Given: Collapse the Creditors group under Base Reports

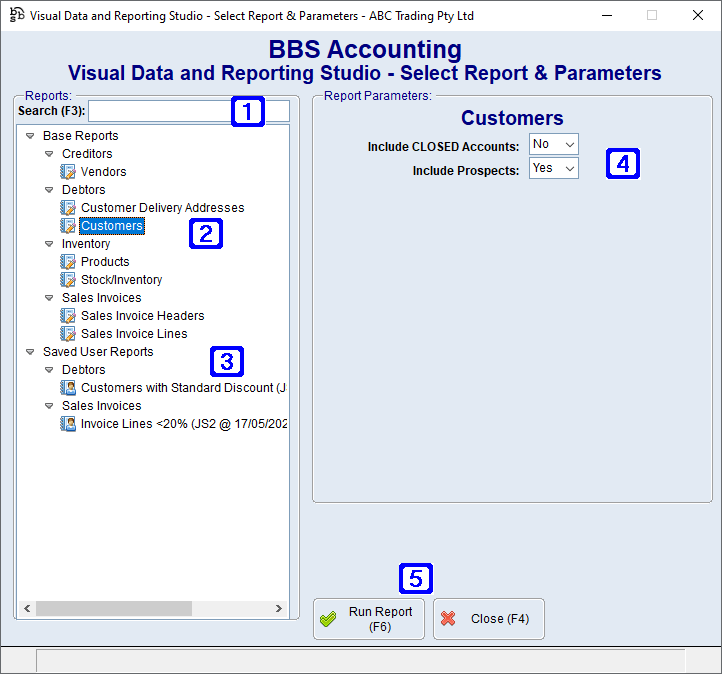Looking at the screenshot, I should (50, 154).
